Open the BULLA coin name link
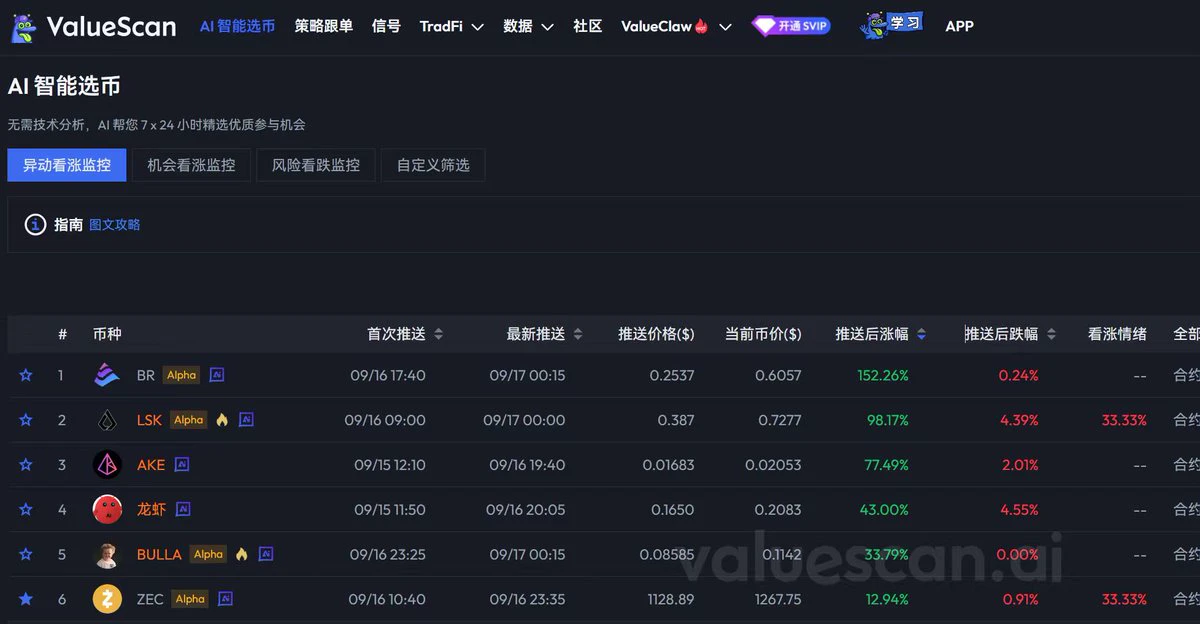Image resolution: width=1200 pixels, height=624 pixels. (159, 554)
